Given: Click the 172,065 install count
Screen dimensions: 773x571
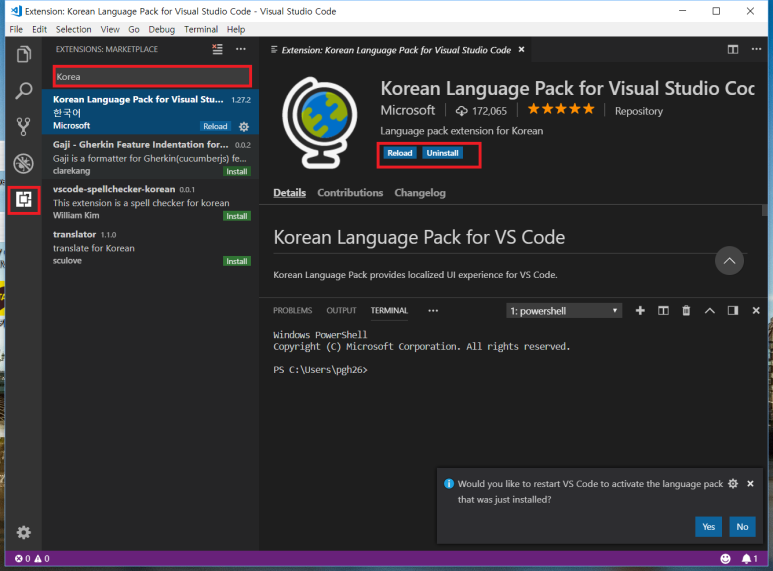Looking at the screenshot, I should 481,111.
